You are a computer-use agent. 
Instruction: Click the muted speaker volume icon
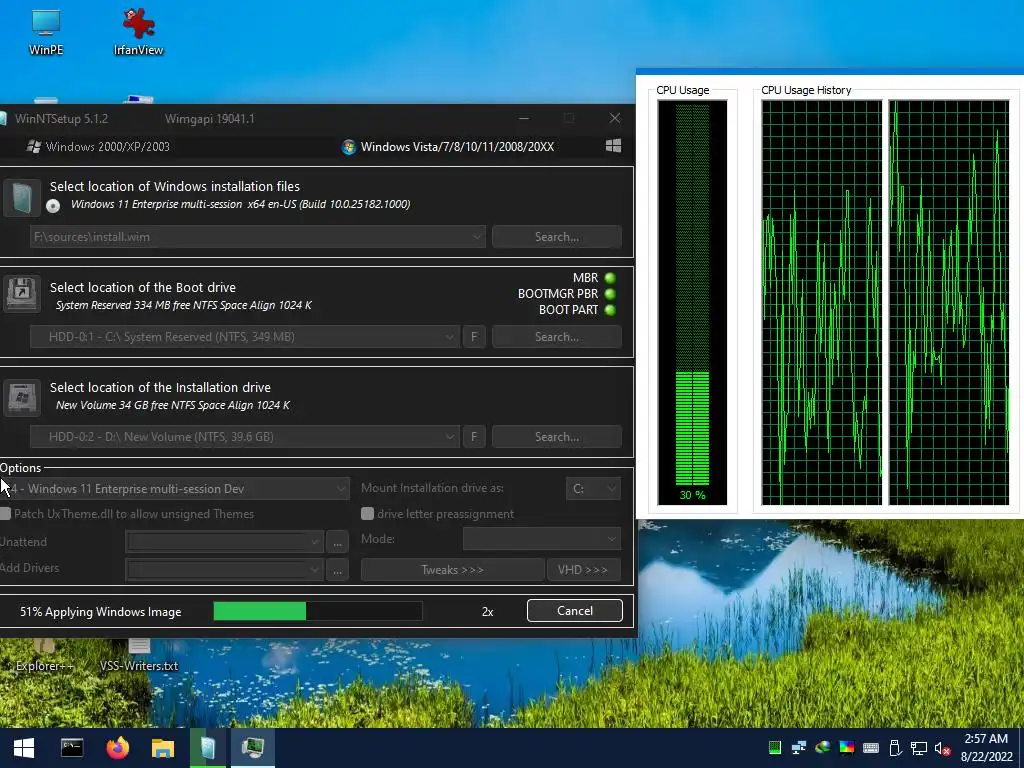(942, 748)
